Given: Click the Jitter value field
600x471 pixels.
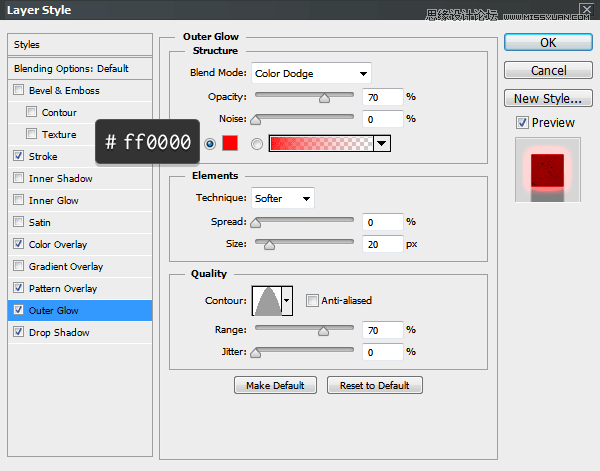Looking at the screenshot, I should click(x=383, y=352).
